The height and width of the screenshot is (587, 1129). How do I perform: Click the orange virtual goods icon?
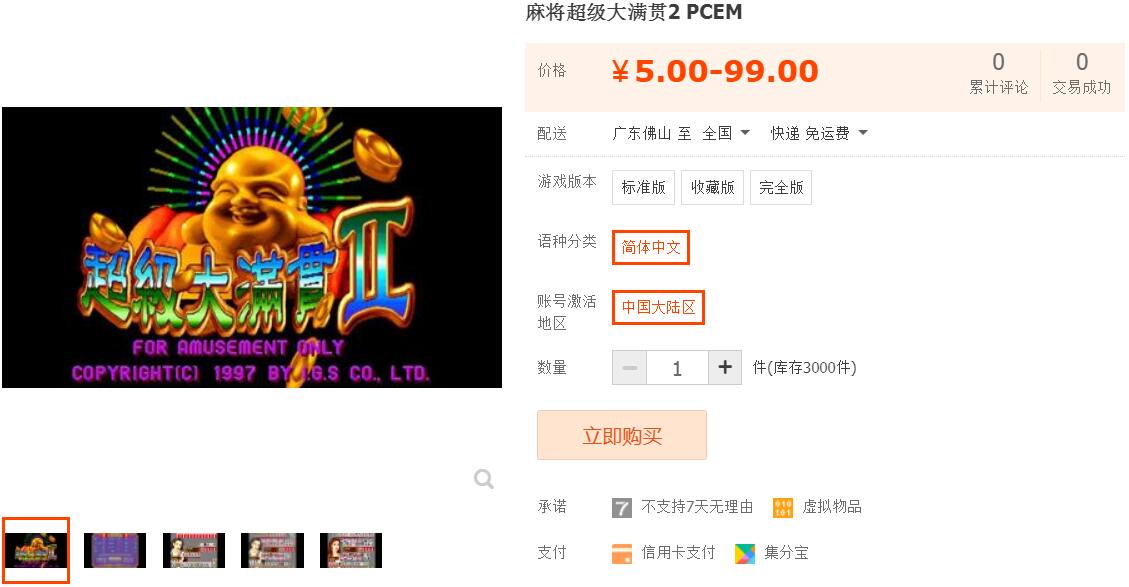point(783,508)
